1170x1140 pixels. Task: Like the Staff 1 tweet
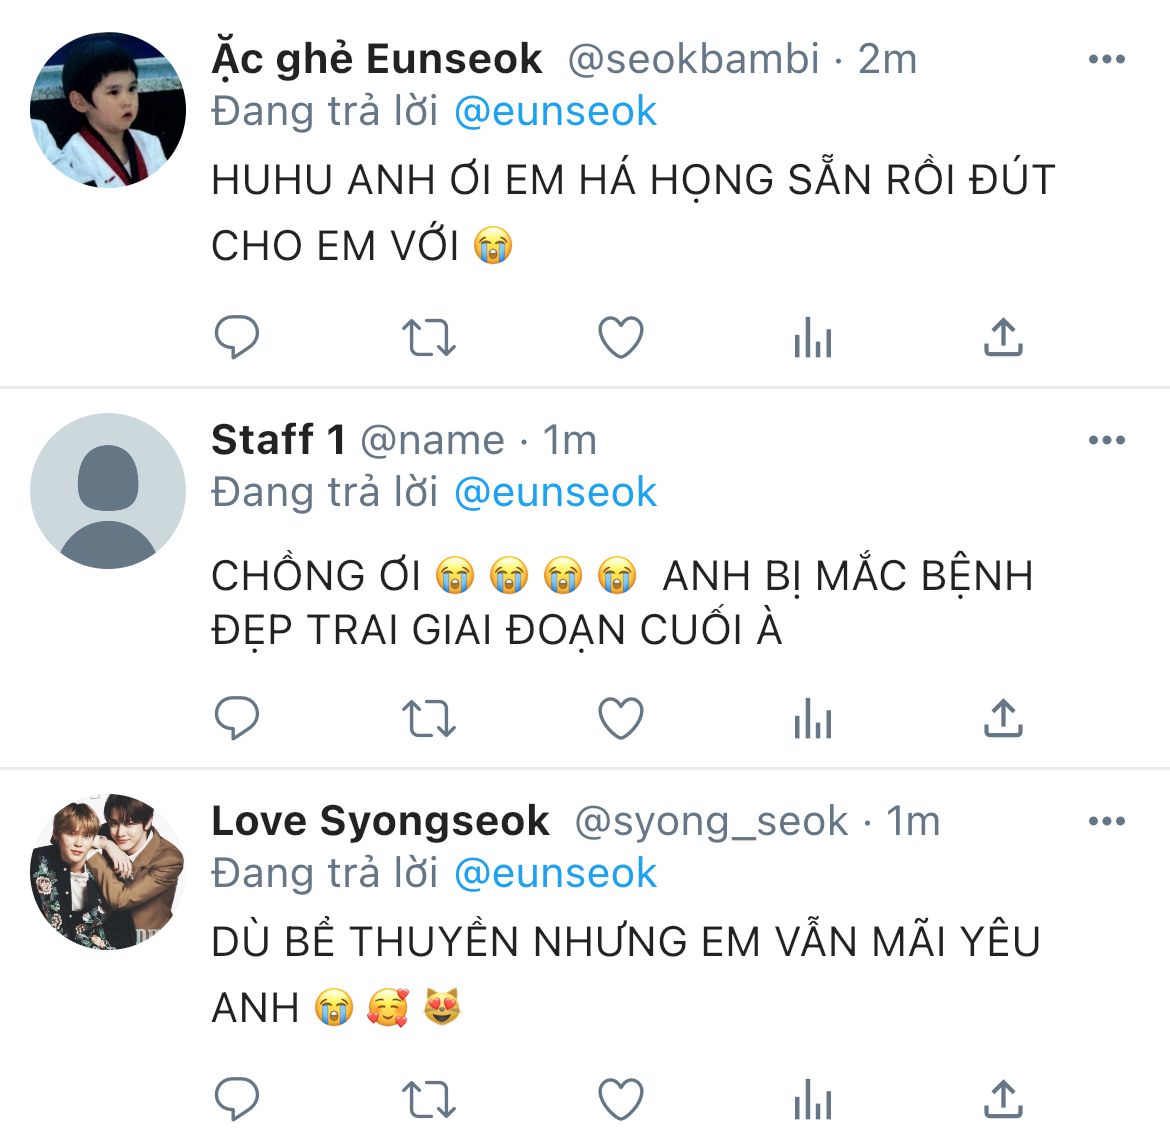click(x=621, y=718)
